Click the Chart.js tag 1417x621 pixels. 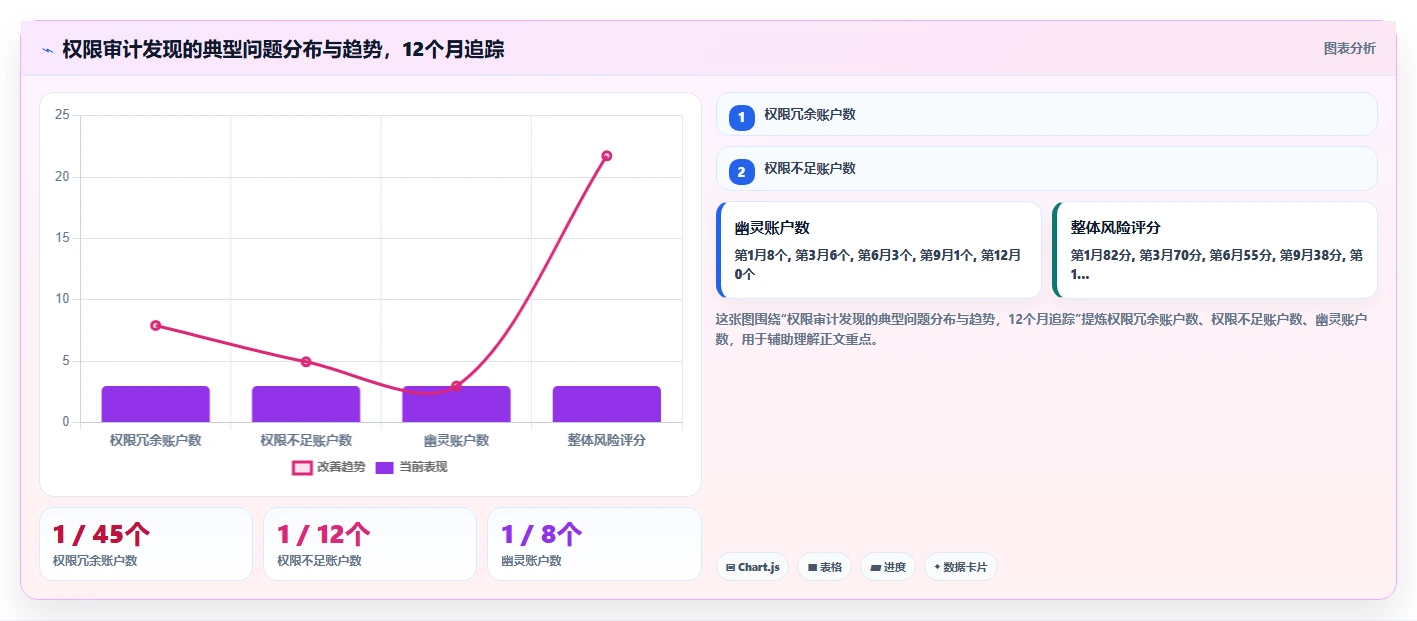point(752,567)
